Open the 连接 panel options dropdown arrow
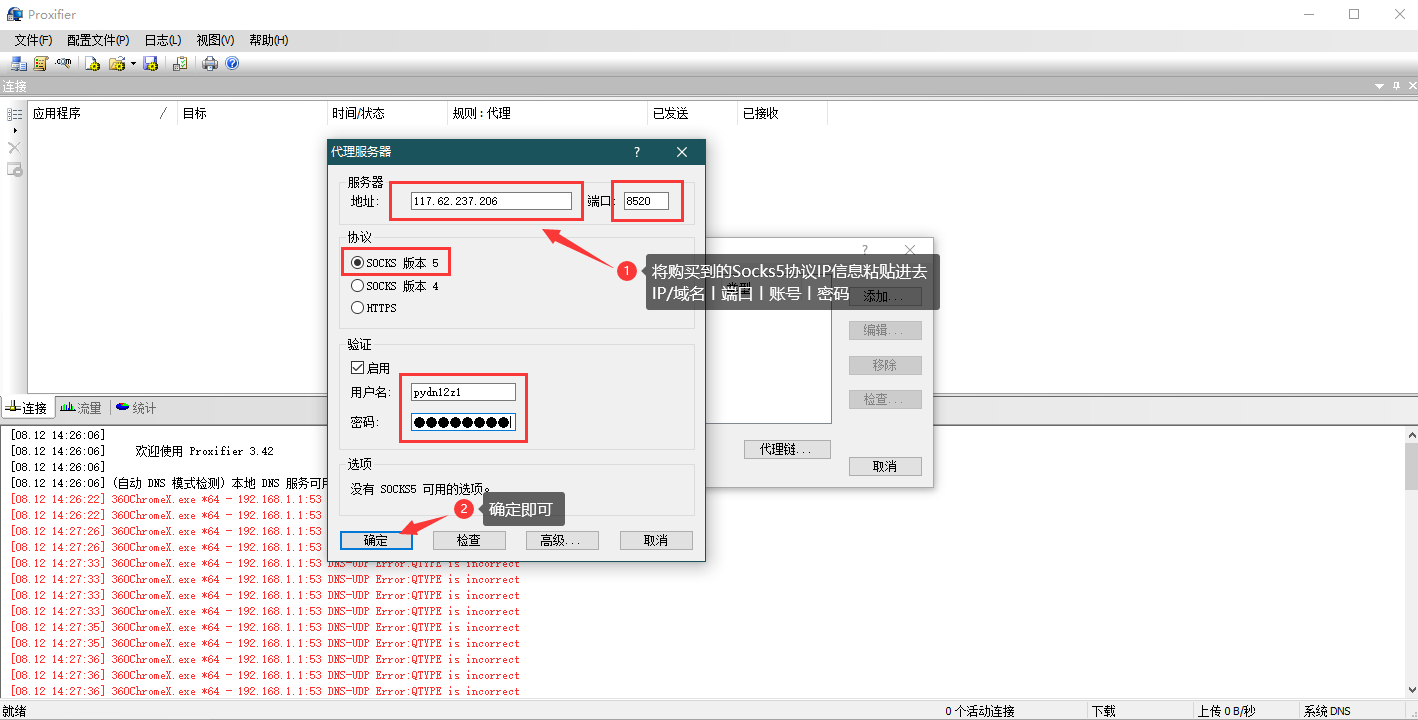This screenshot has height=720, width=1418. point(1380,86)
